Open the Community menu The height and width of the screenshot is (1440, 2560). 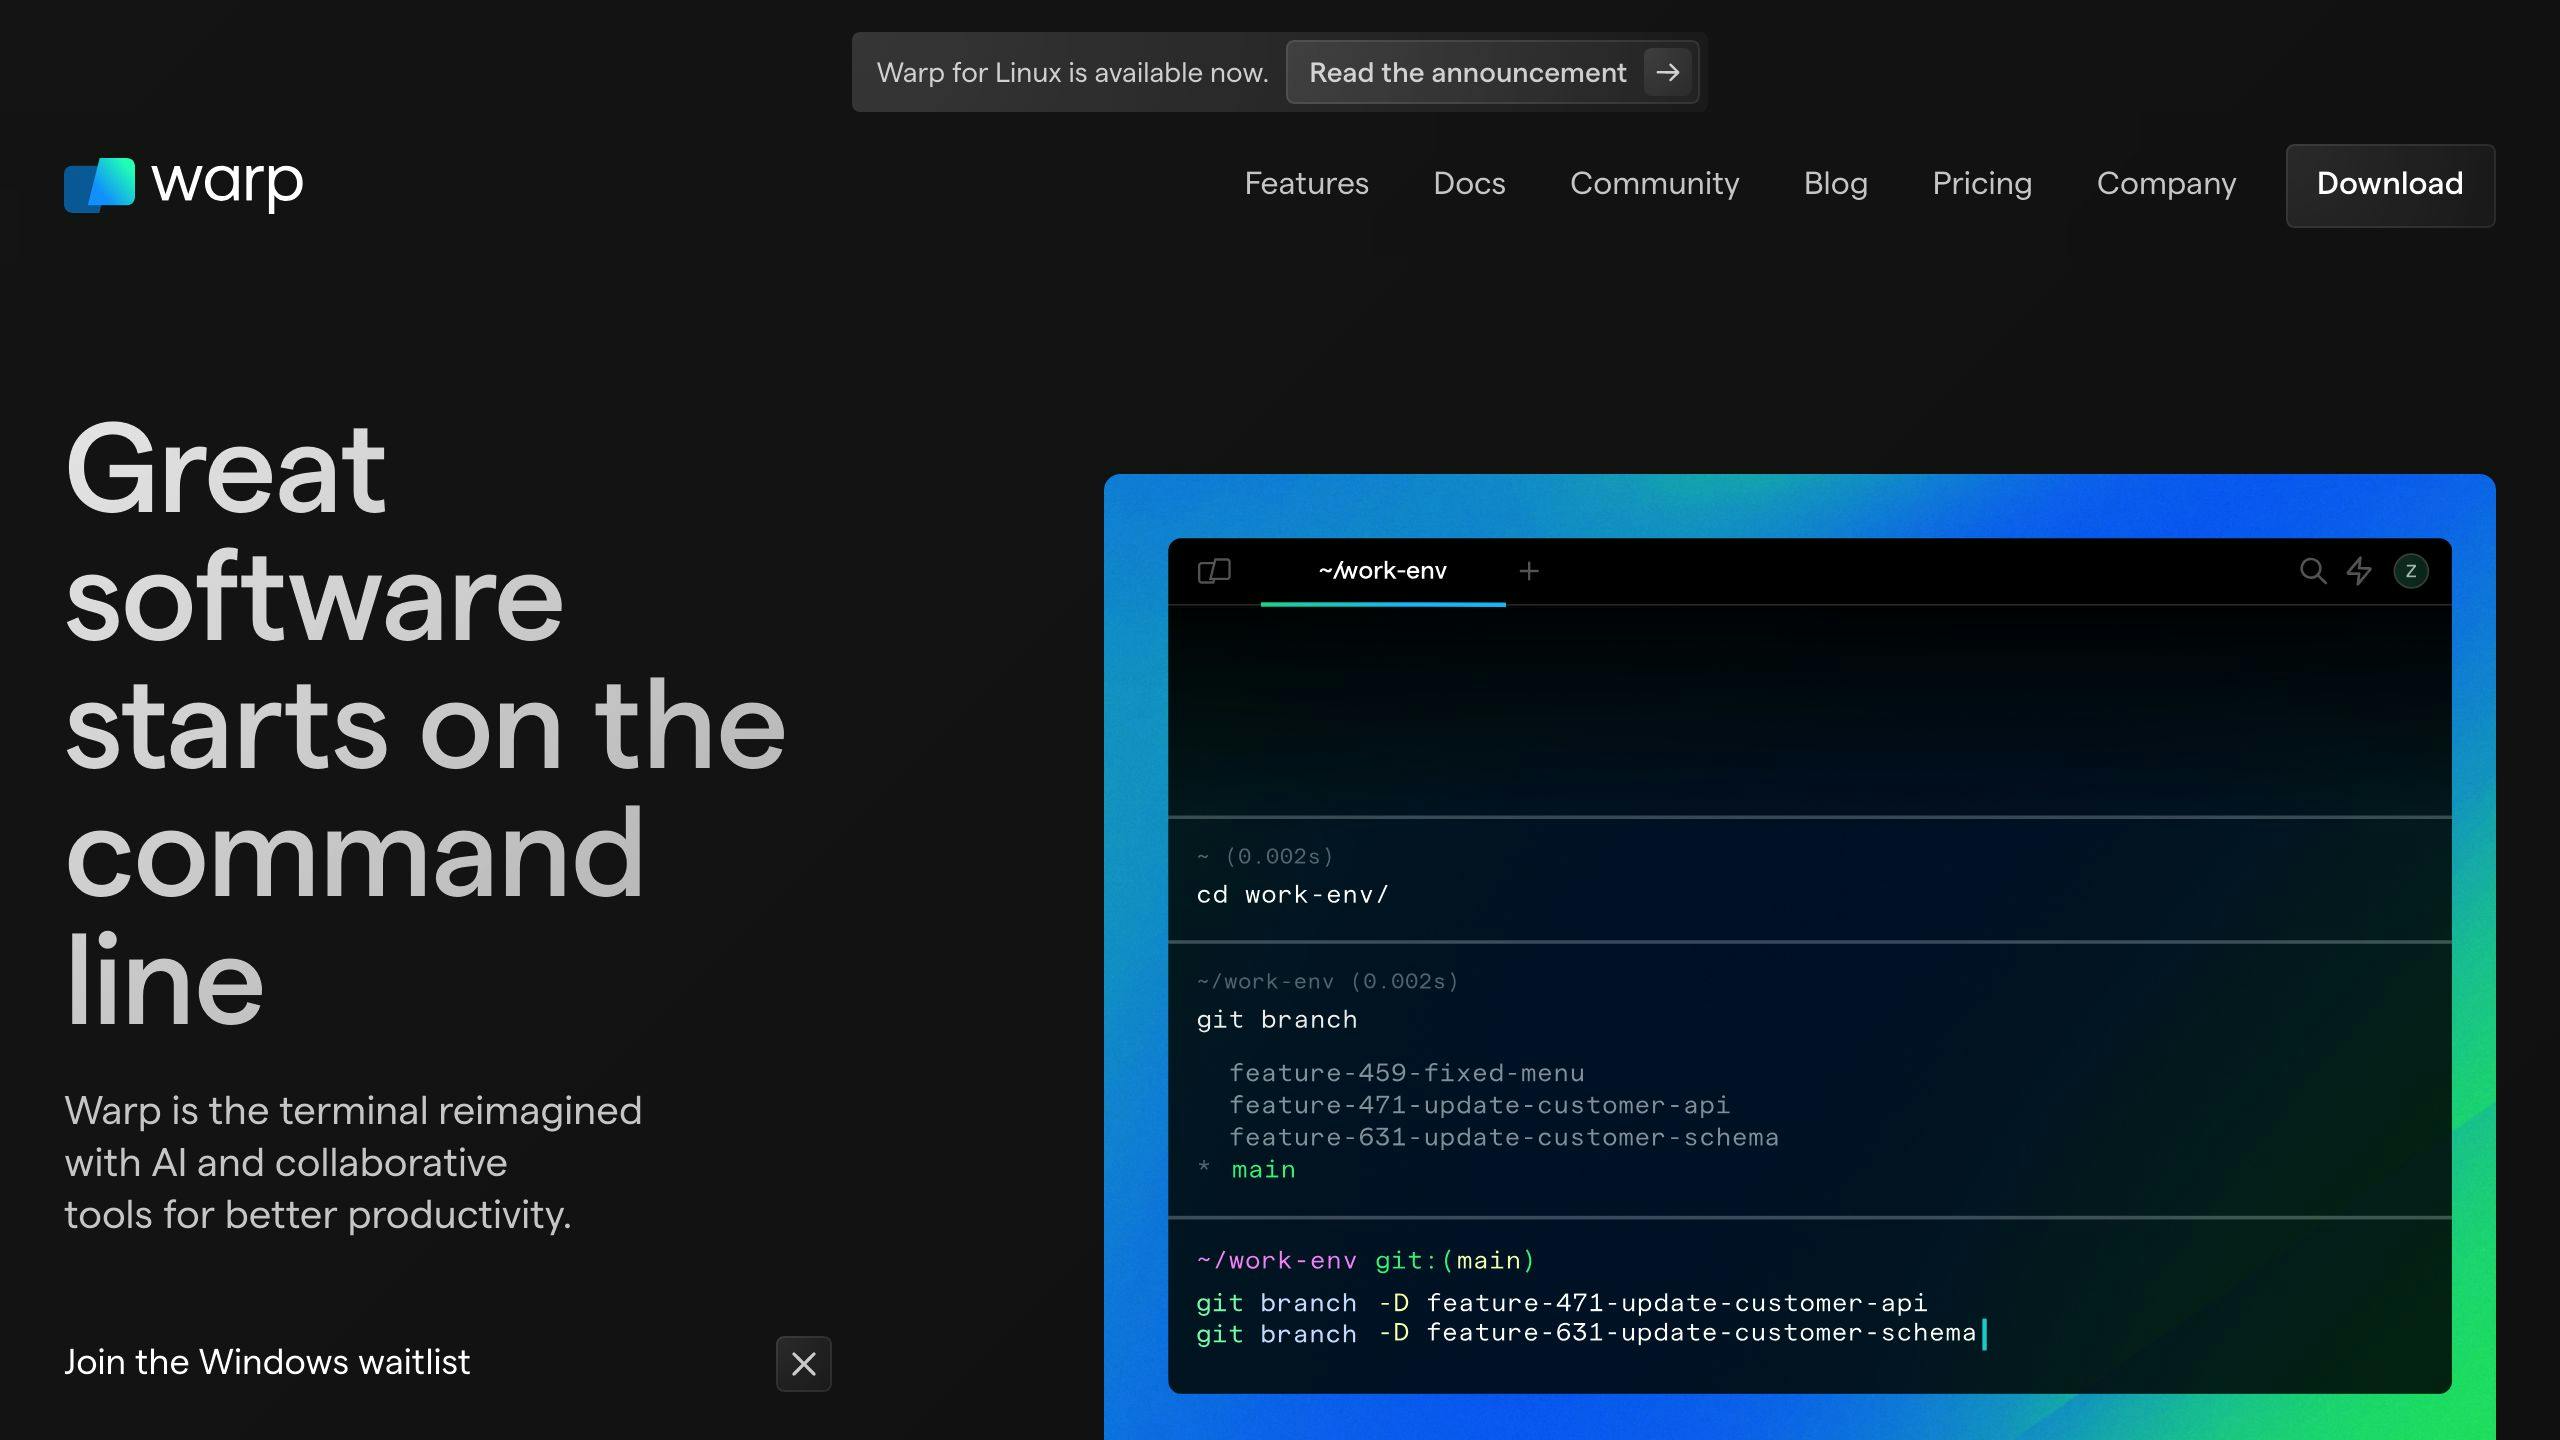(x=1655, y=184)
